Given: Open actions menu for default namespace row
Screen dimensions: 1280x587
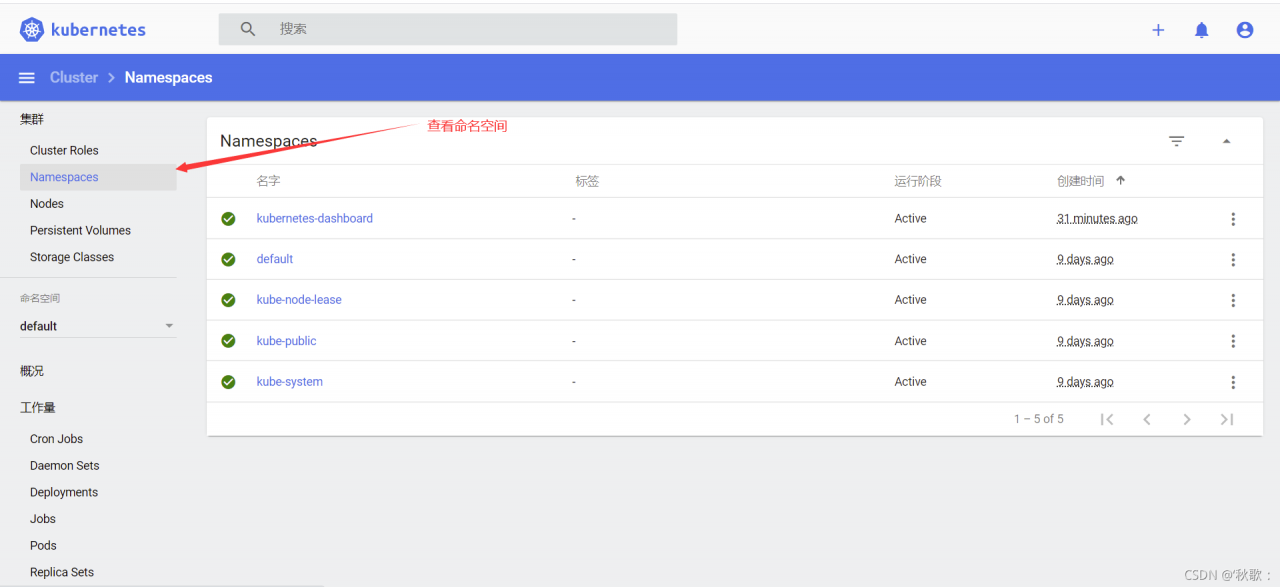Looking at the screenshot, I should [1233, 260].
